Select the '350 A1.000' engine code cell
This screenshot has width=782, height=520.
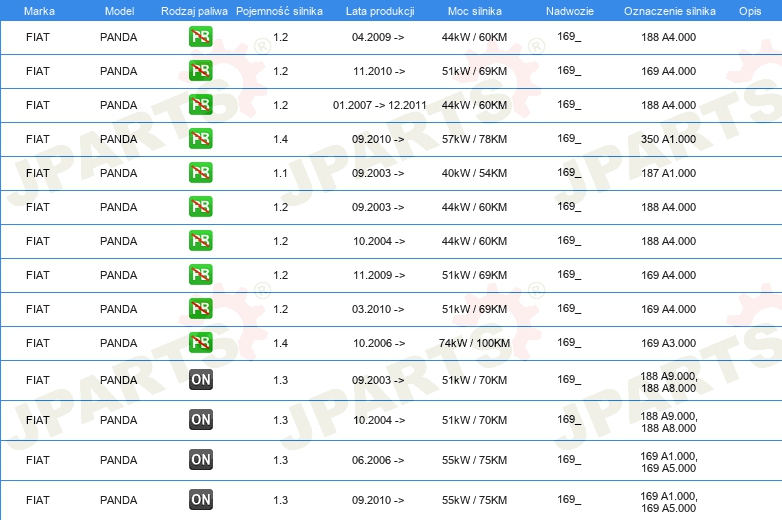click(x=668, y=139)
